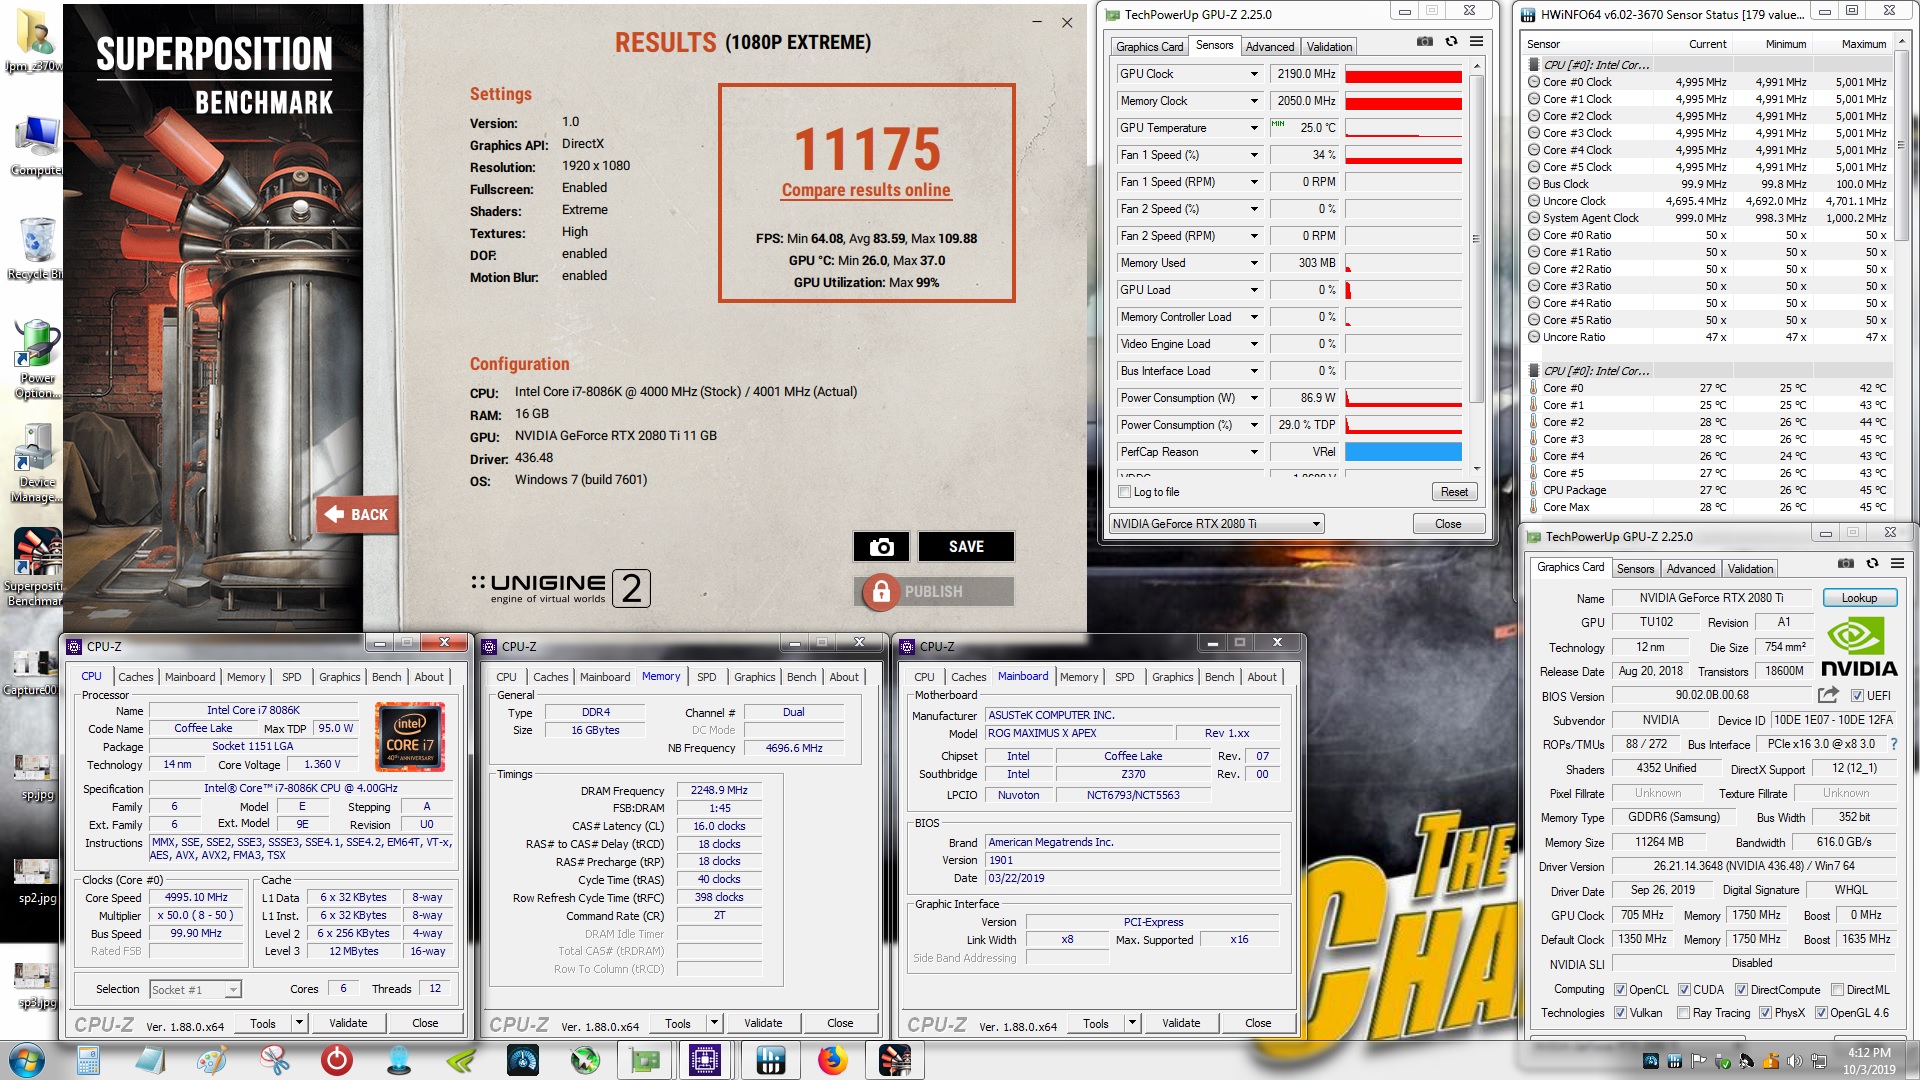Image resolution: width=1920 pixels, height=1080 pixels.
Task: Open the Tools dropdown arrow in first CPU-Z window
Action: (x=299, y=1023)
